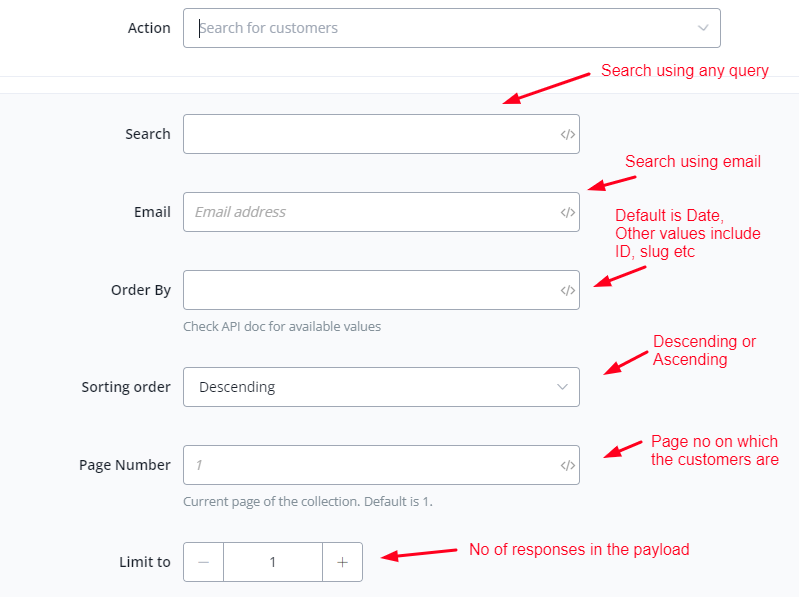Click into the Search text field
This screenshot has height=597, width=799.
click(x=370, y=134)
